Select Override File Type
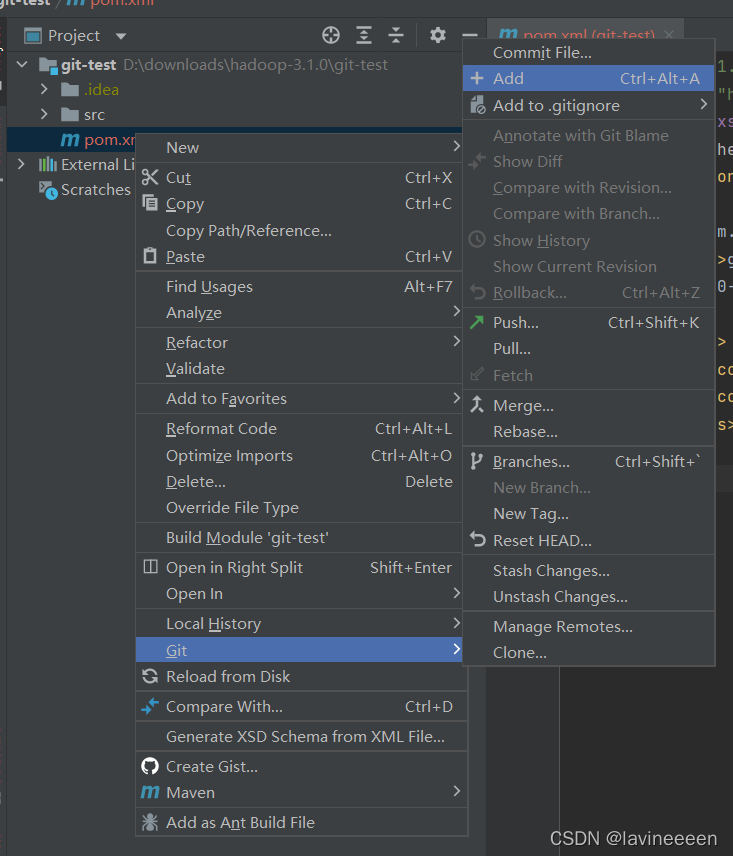This screenshot has width=733, height=856. click(x=299, y=508)
